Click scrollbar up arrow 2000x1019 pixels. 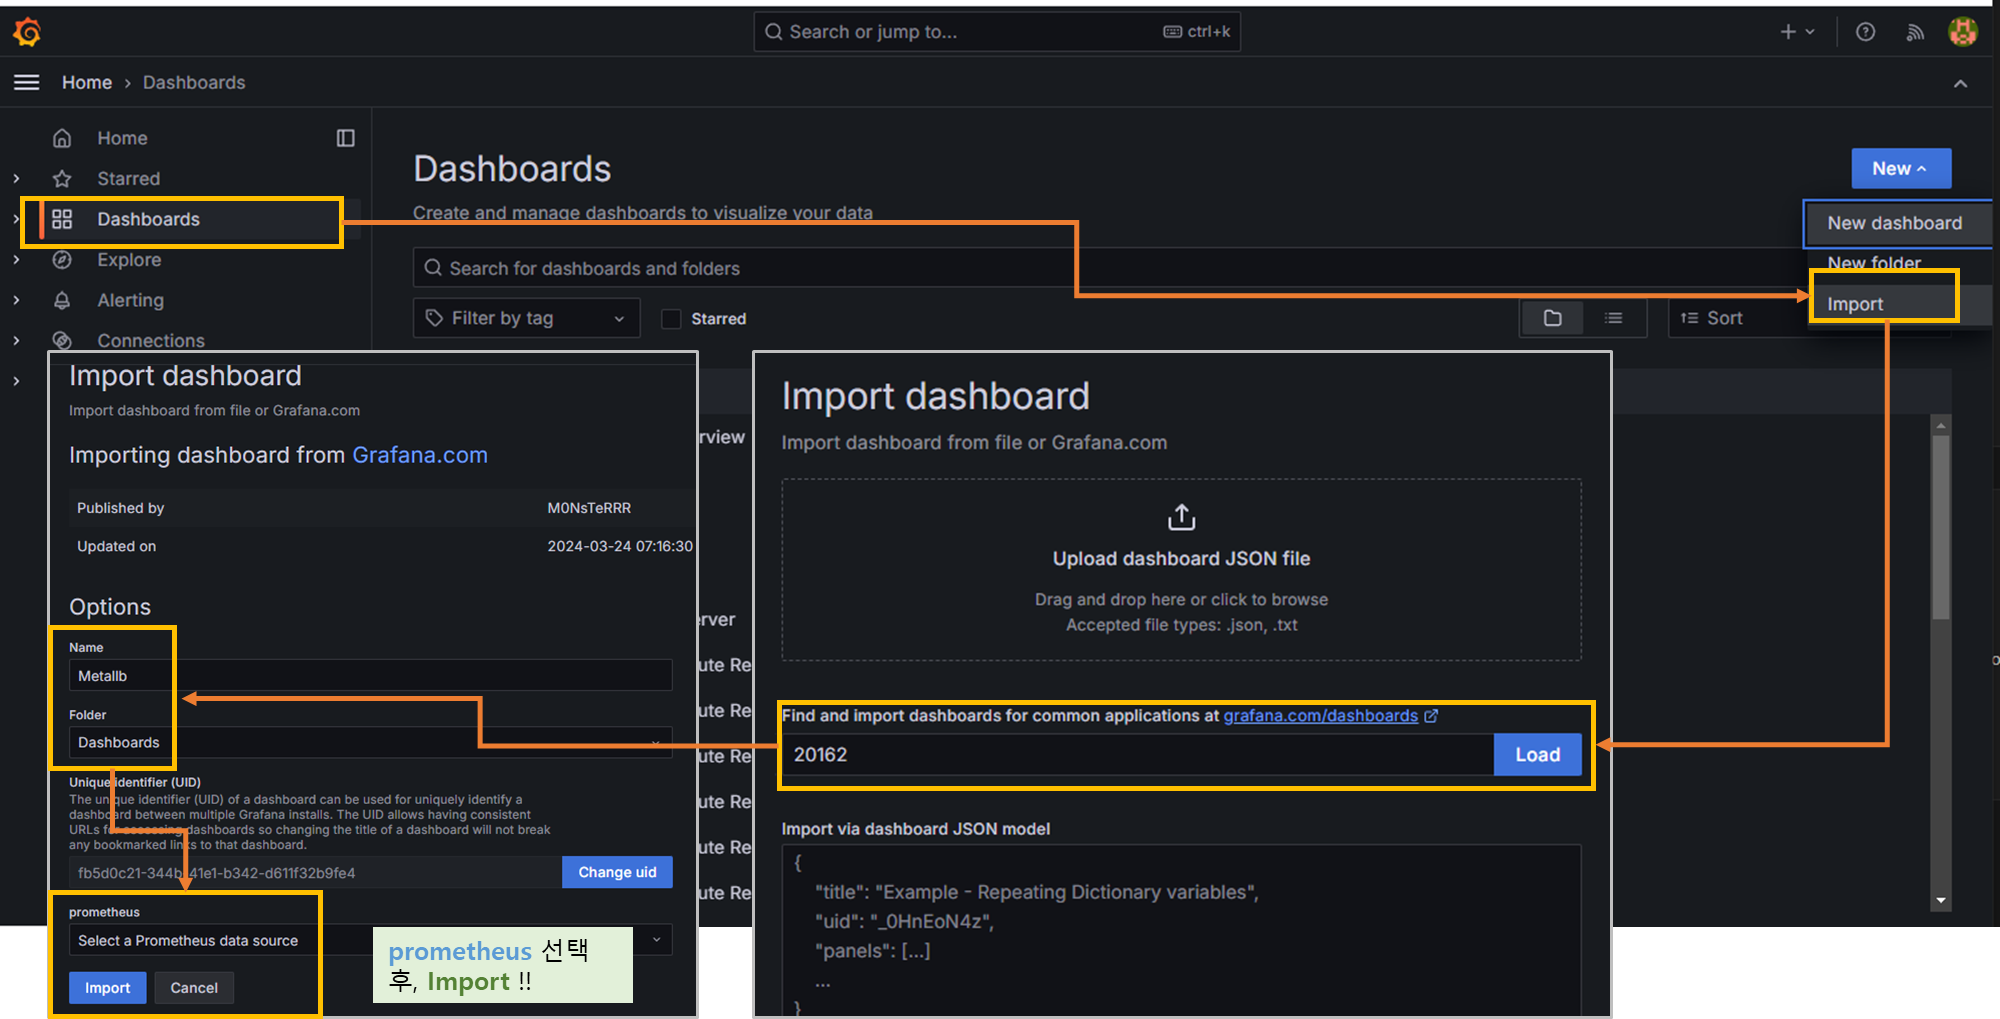1941,425
